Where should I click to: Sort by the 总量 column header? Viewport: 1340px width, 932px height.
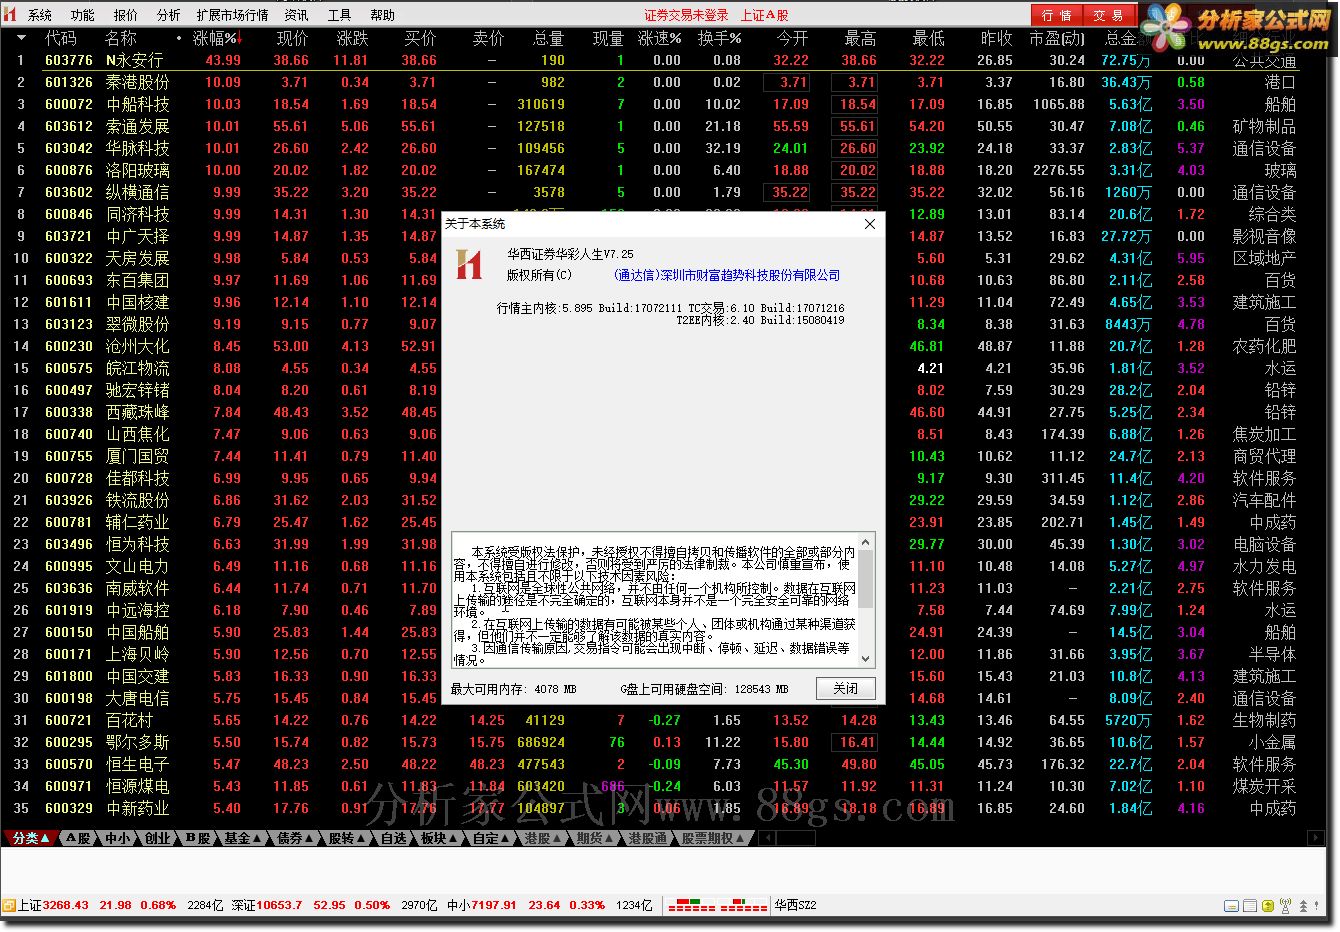tap(548, 38)
